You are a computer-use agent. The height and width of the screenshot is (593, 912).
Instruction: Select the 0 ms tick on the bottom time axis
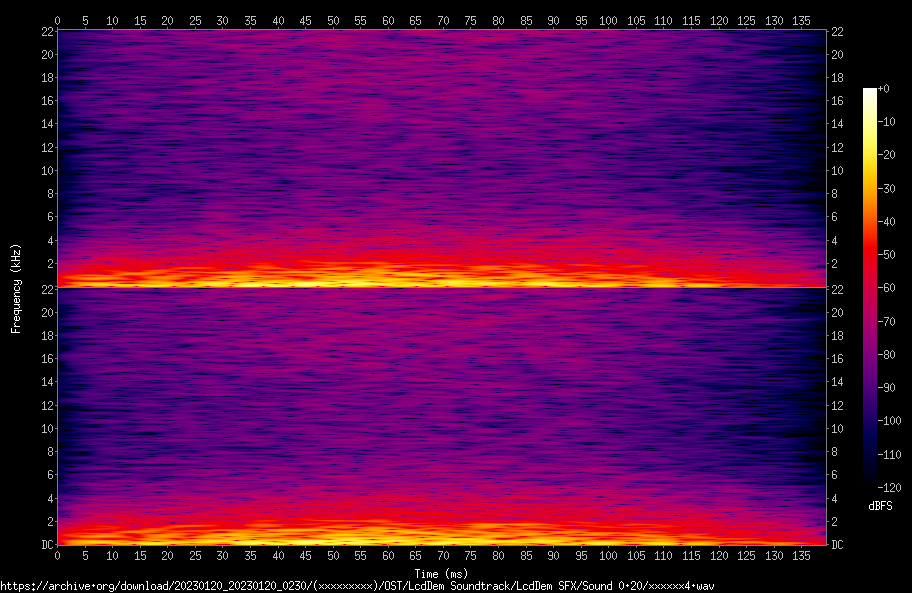point(58,555)
